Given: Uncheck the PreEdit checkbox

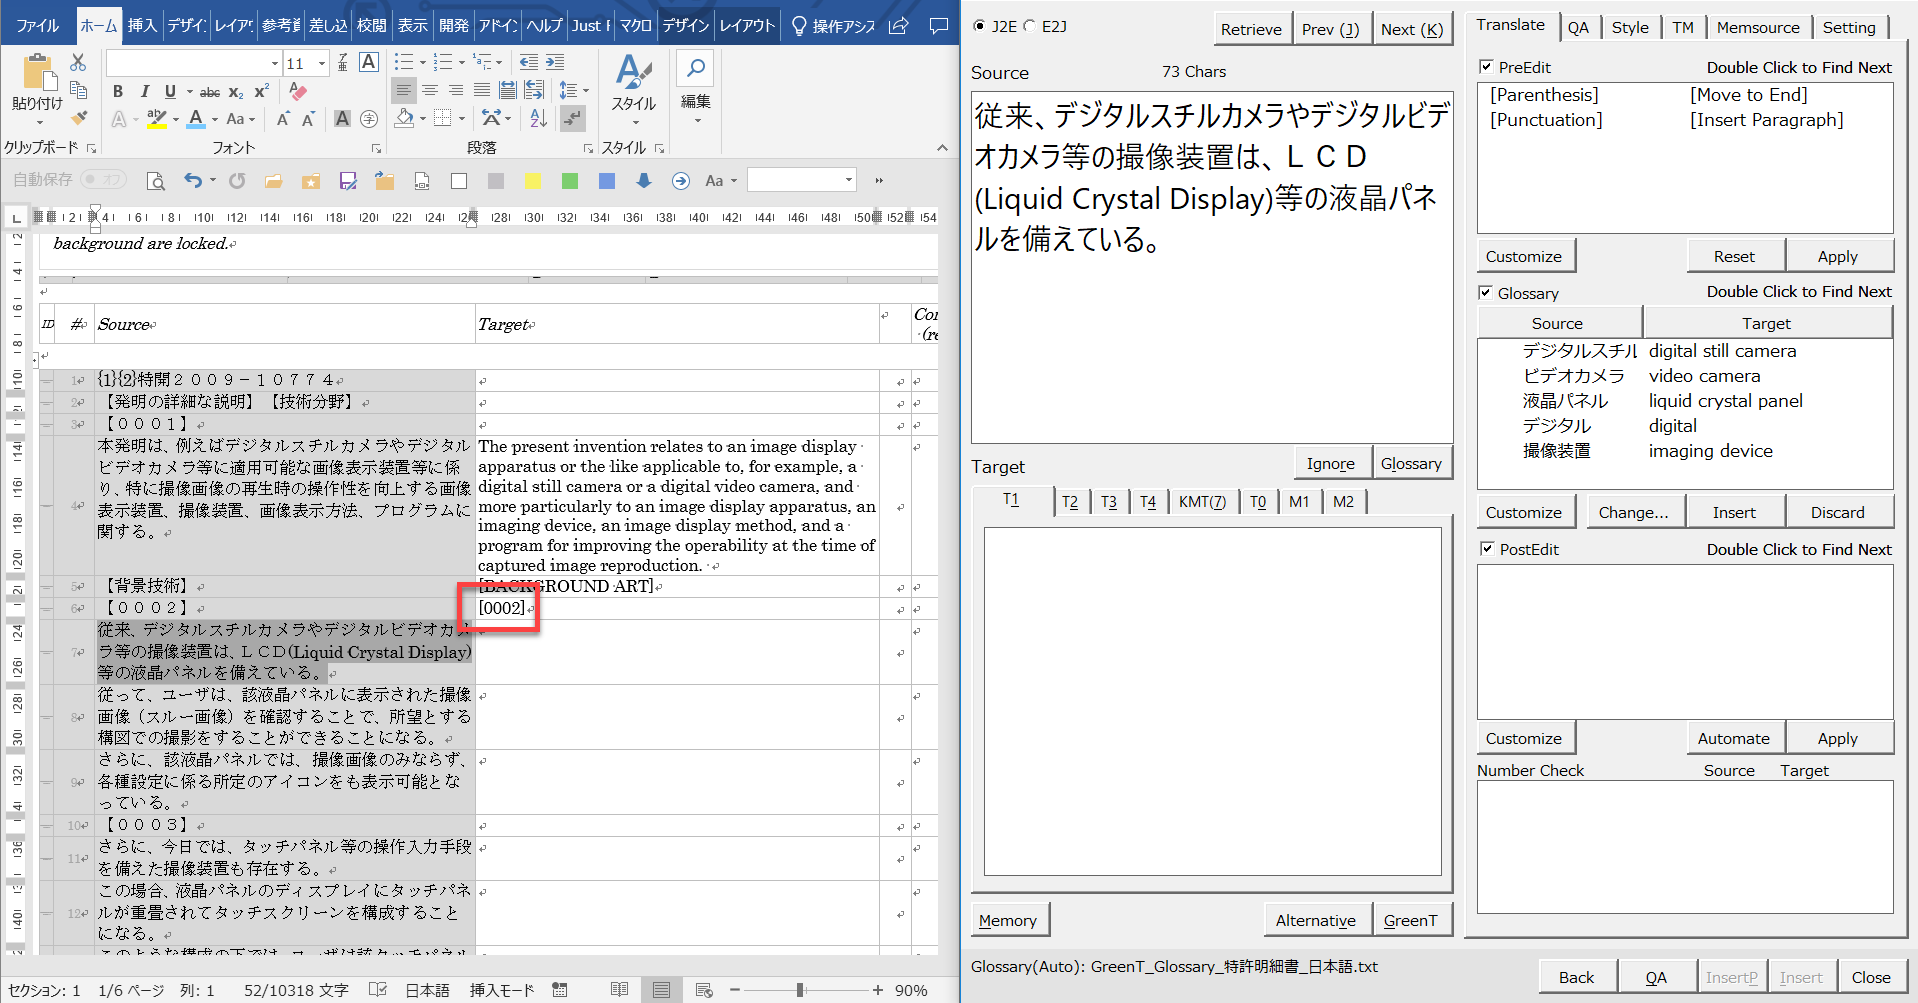Looking at the screenshot, I should [1486, 67].
